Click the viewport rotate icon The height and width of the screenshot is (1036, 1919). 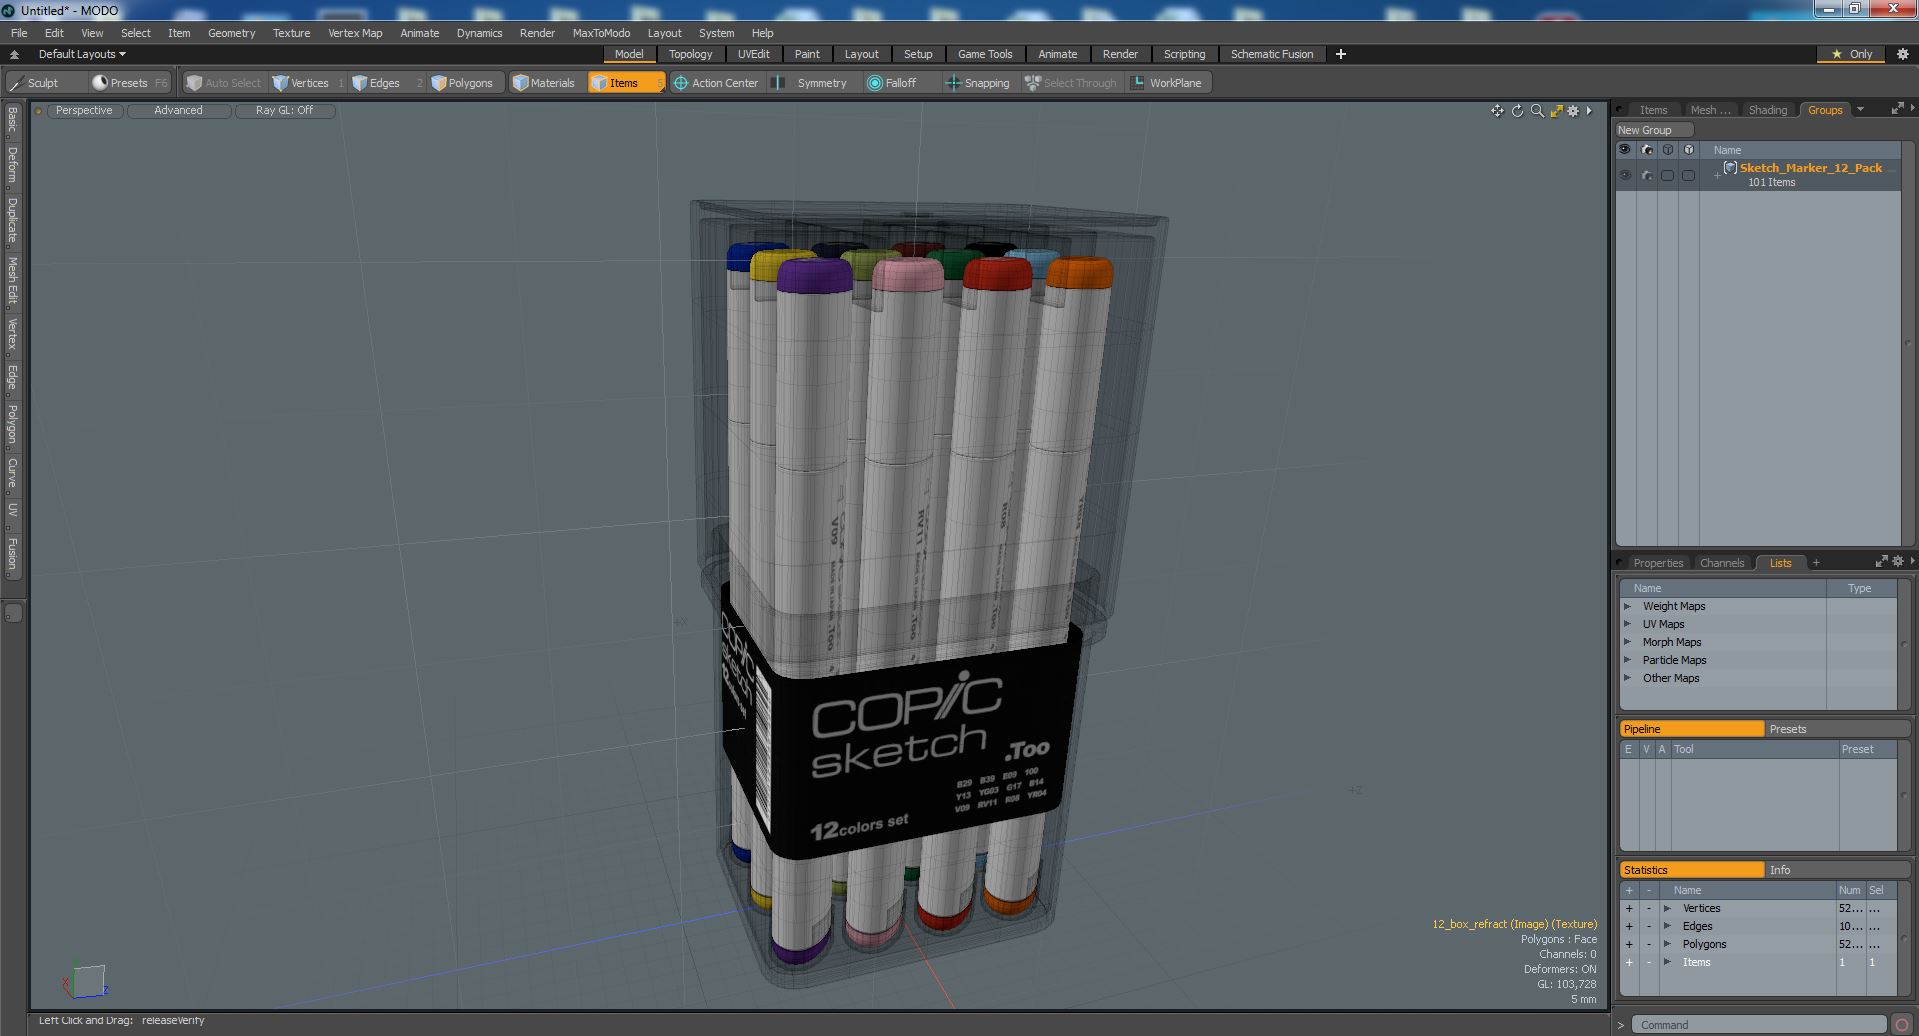tap(1517, 111)
